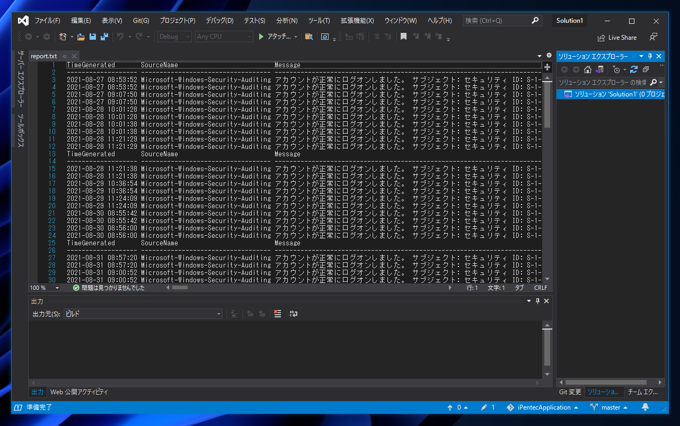The width and height of the screenshot is (680, 426).
Task: Click the CRLF line ending indicator
Action: point(540,288)
